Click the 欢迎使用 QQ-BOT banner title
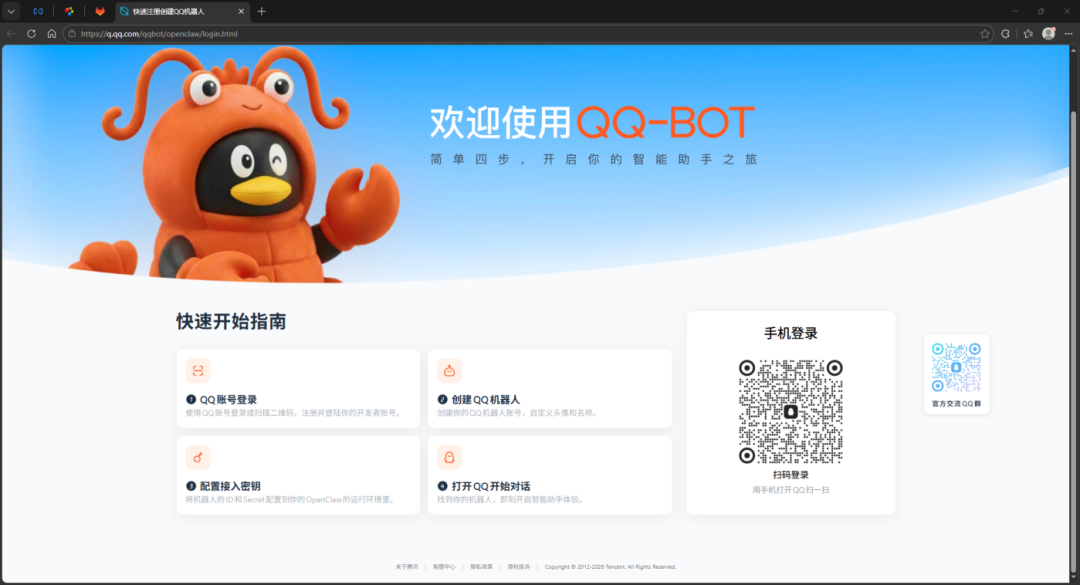 pyautogui.click(x=592, y=123)
